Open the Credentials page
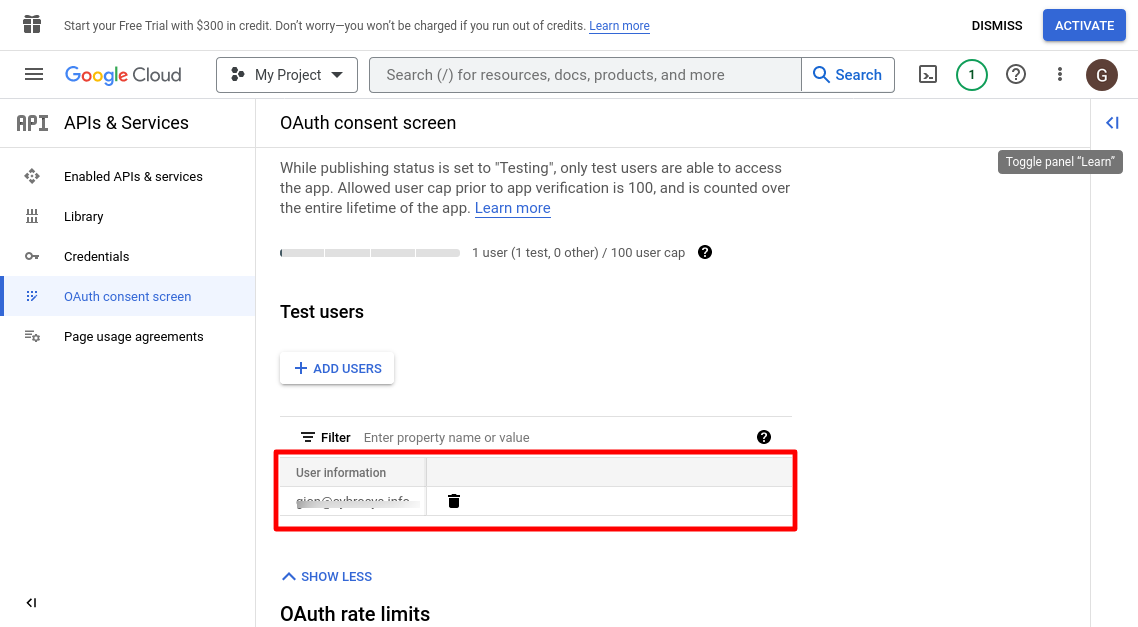This screenshot has width=1138, height=627. [x=96, y=257]
